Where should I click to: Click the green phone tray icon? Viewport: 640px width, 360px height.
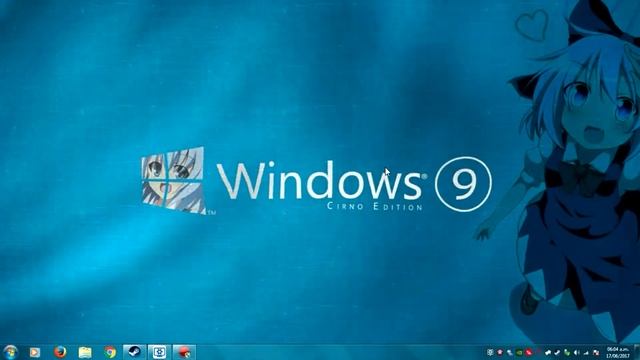[x=568, y=352]
